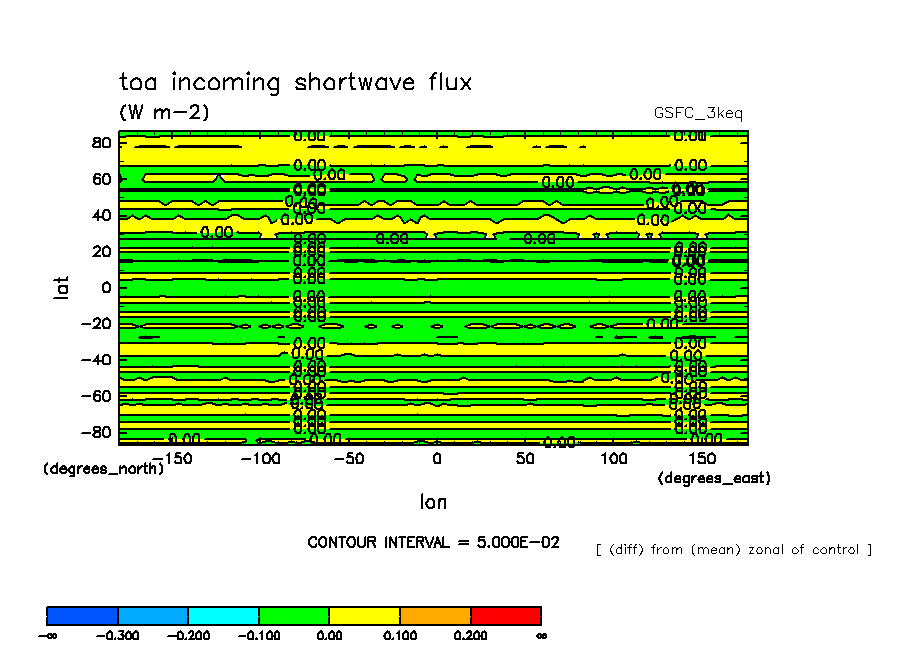Click the '-0.300' colorbar tick label
Screen dimensions: 904x654
pyautogui.click(x=118, y=636)
